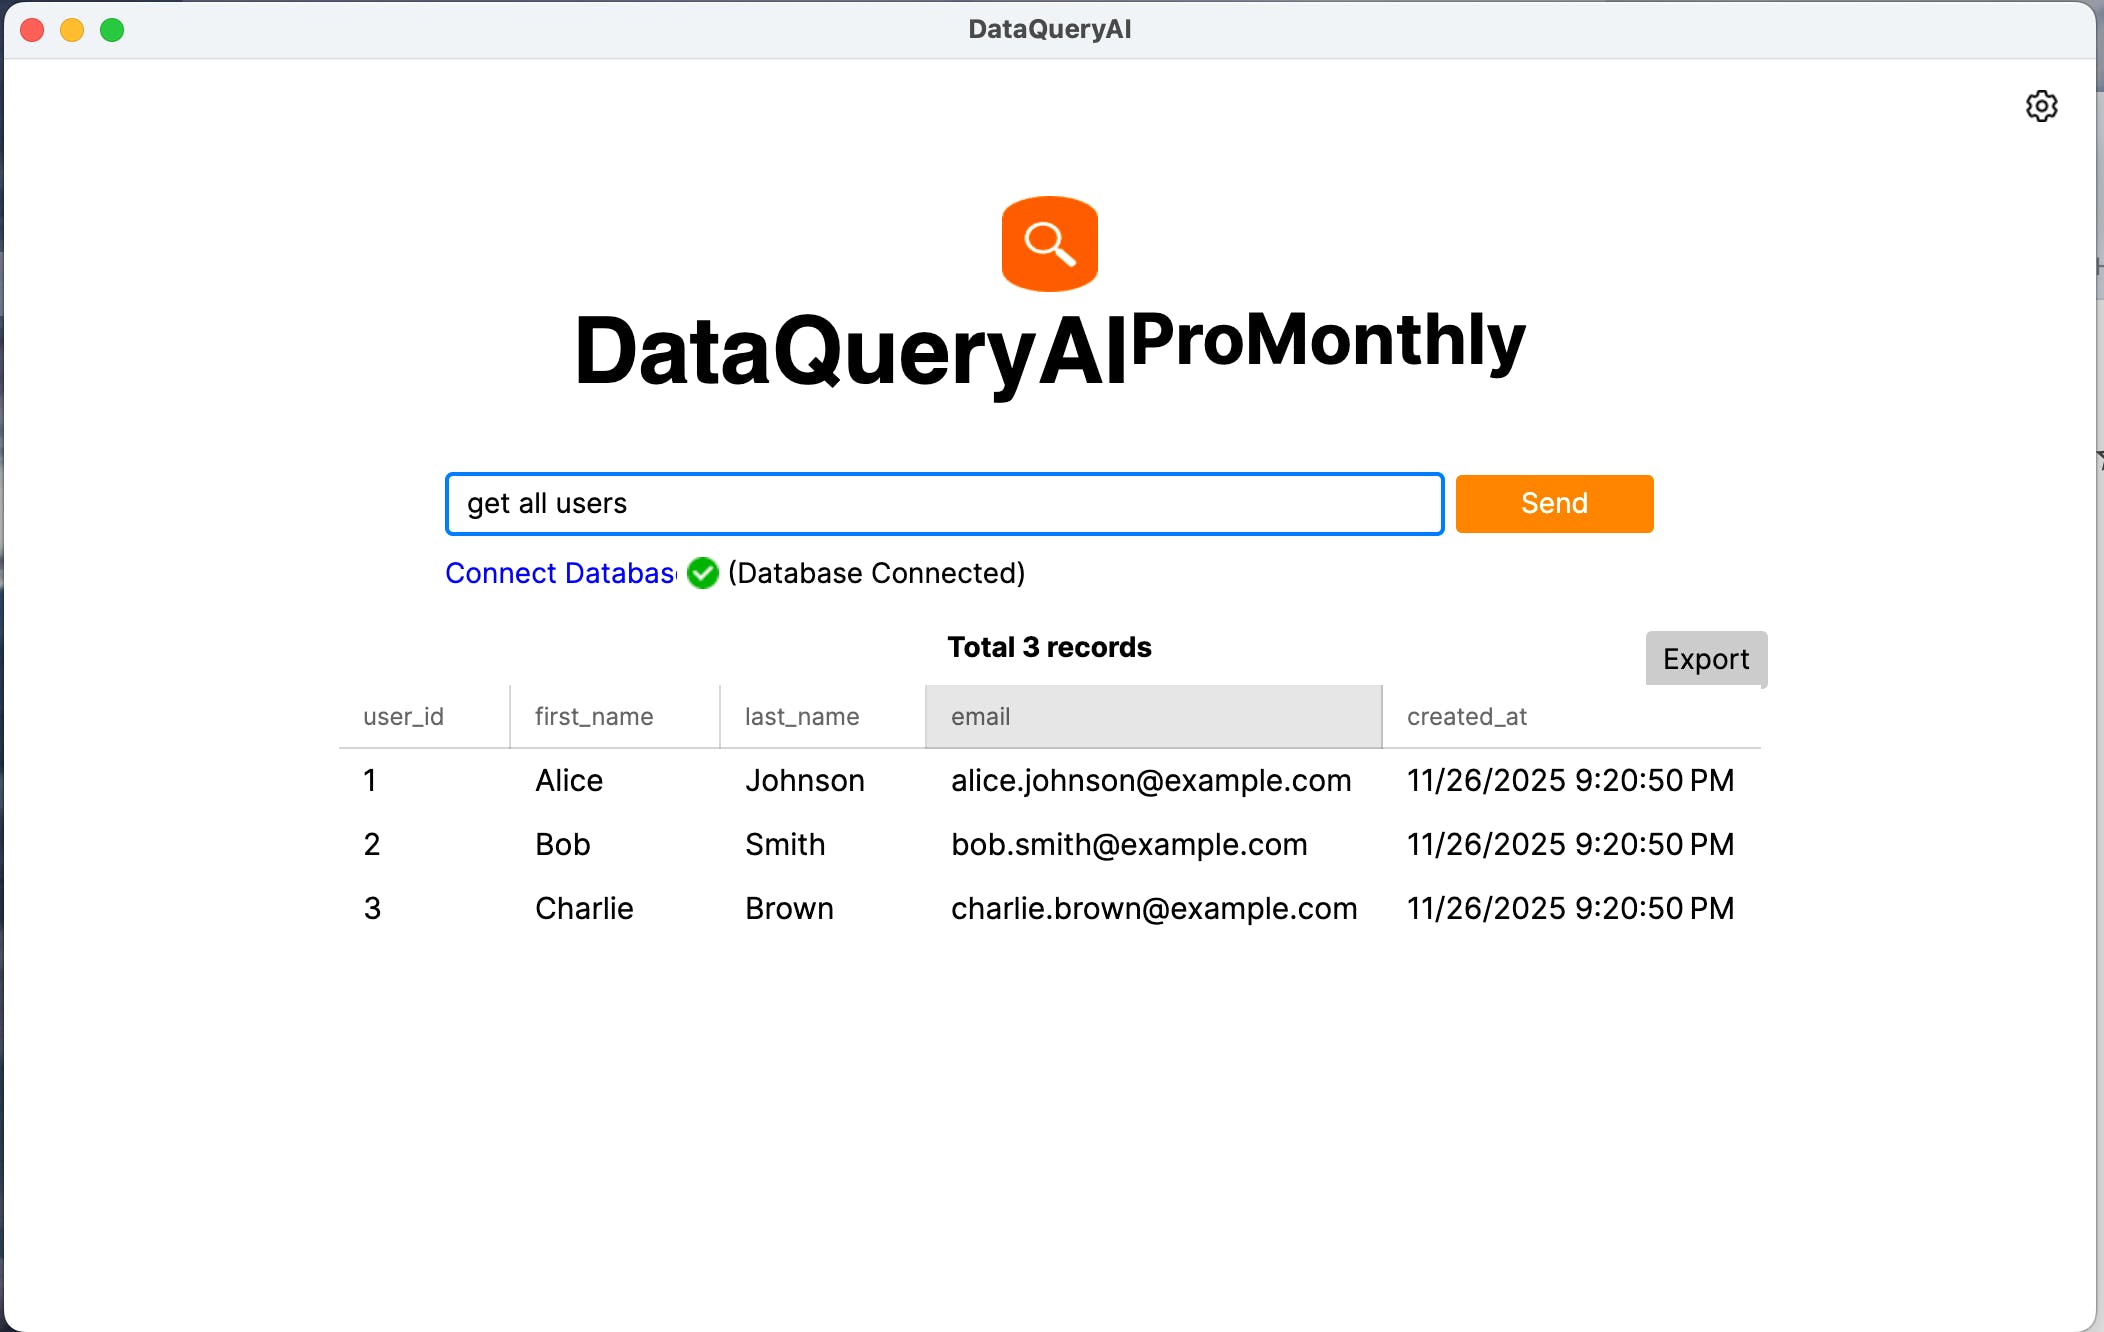2104x1332 pixels.
Task: Click the orange magnifier logo icon
Action: tap(1049, 244)
